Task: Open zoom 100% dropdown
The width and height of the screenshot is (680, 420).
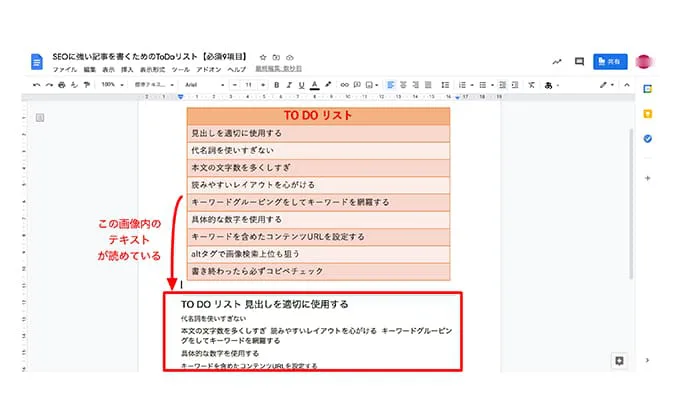Action: pos(112,85)
